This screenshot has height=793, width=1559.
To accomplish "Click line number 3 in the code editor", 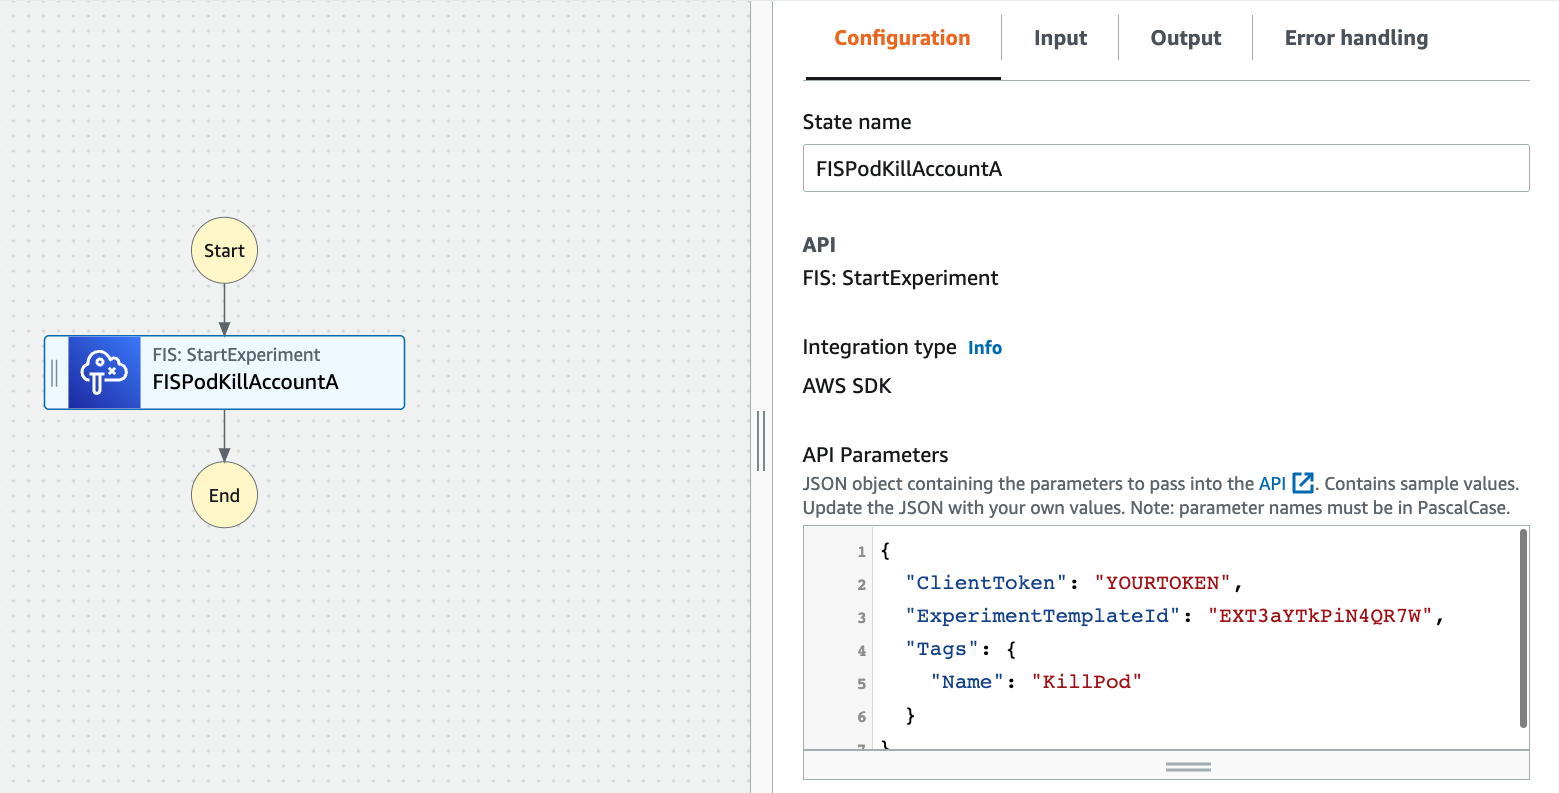I will 861,616.
